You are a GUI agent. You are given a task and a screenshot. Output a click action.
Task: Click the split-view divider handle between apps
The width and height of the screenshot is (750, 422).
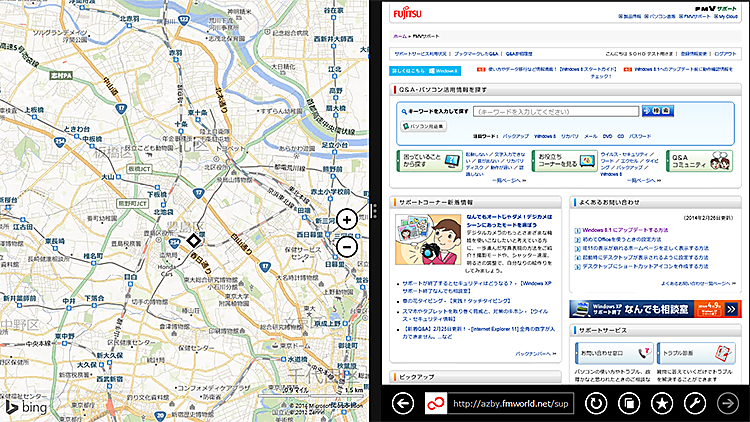click(375, 211)
